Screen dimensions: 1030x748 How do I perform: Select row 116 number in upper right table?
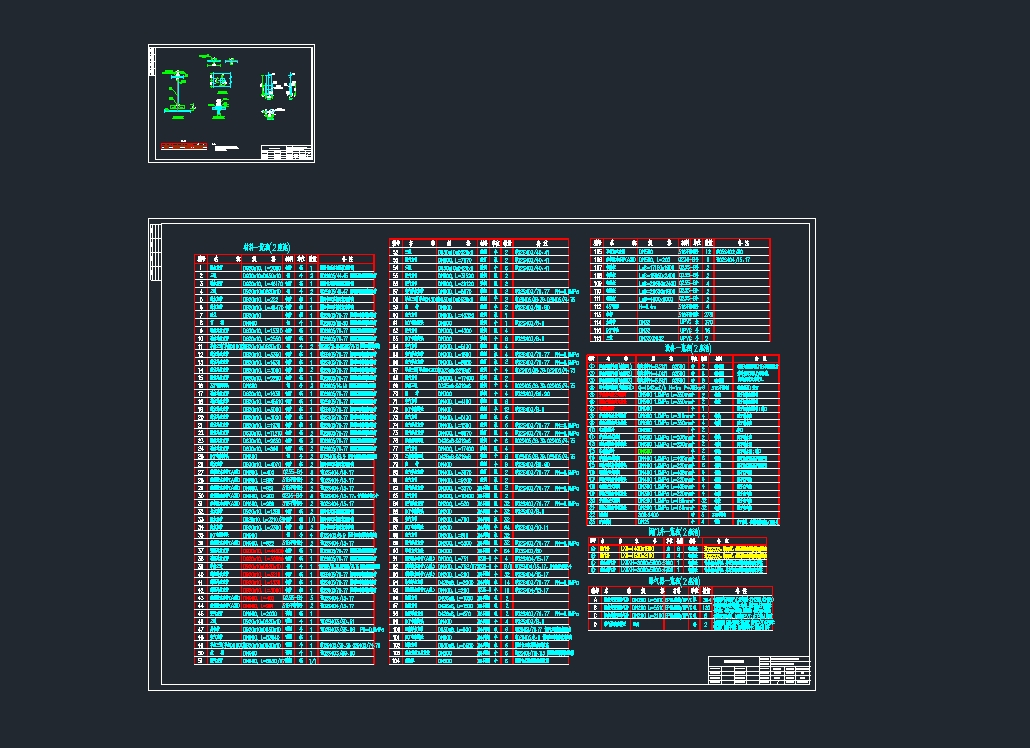(598, 338)
